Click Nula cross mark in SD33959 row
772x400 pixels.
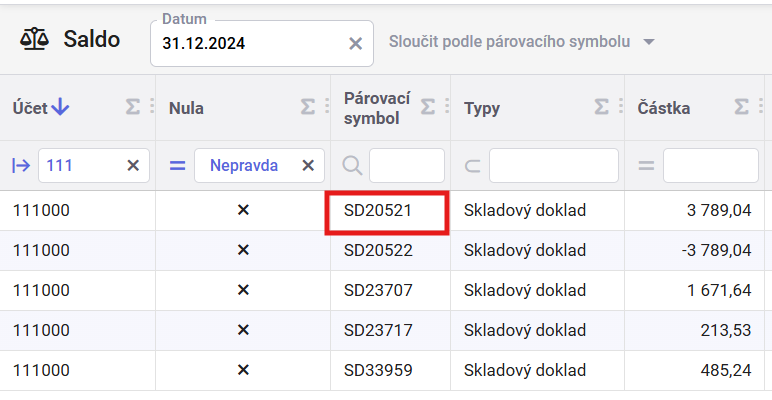click(x=243, y=370)
